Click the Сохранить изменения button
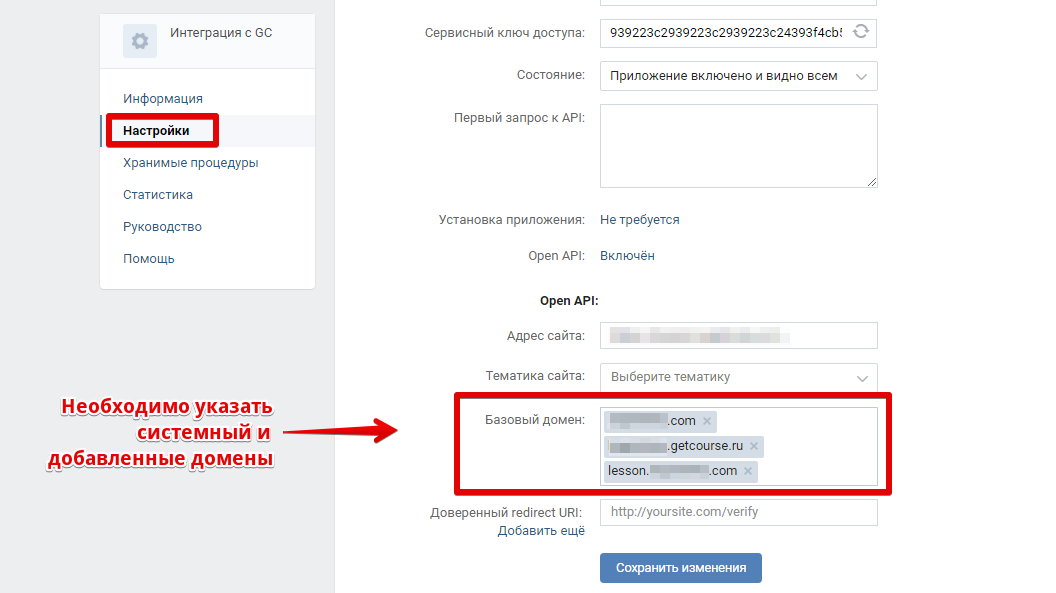Screen dimensions: 1056x593 (681, 568)
